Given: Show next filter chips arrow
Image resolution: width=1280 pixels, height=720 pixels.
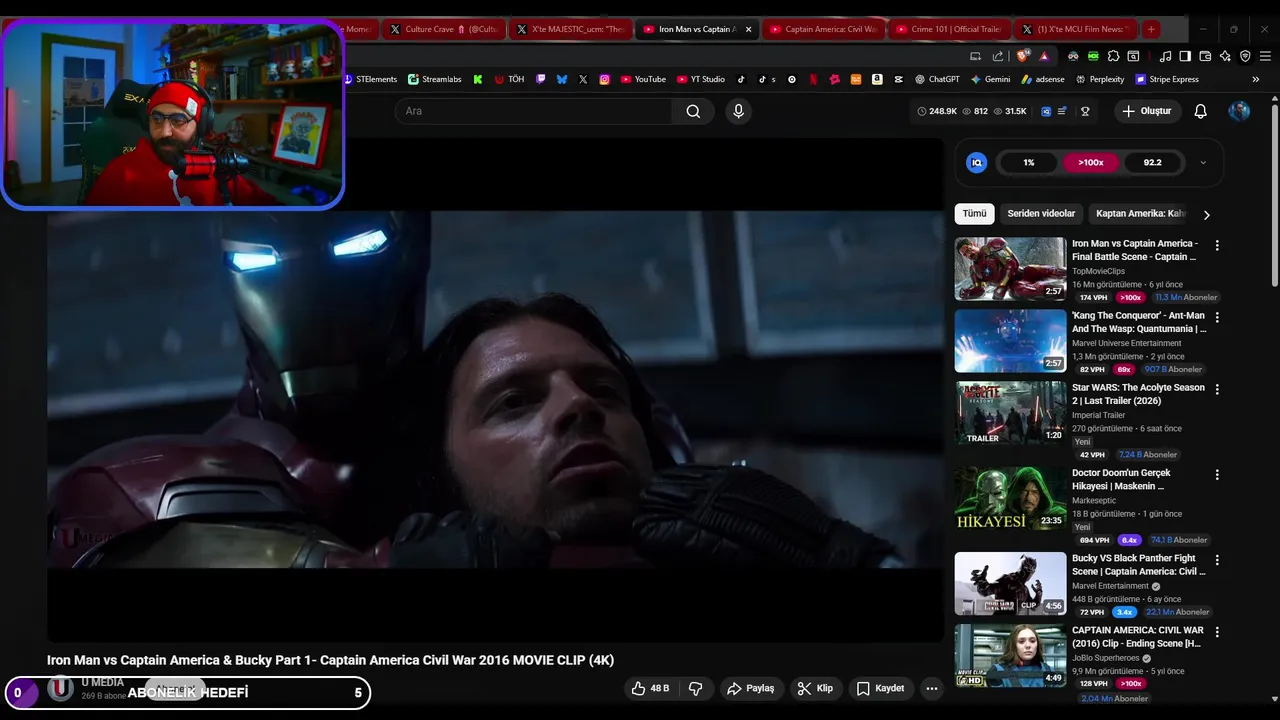Looking at the screenshot, I should [1206, 215].
